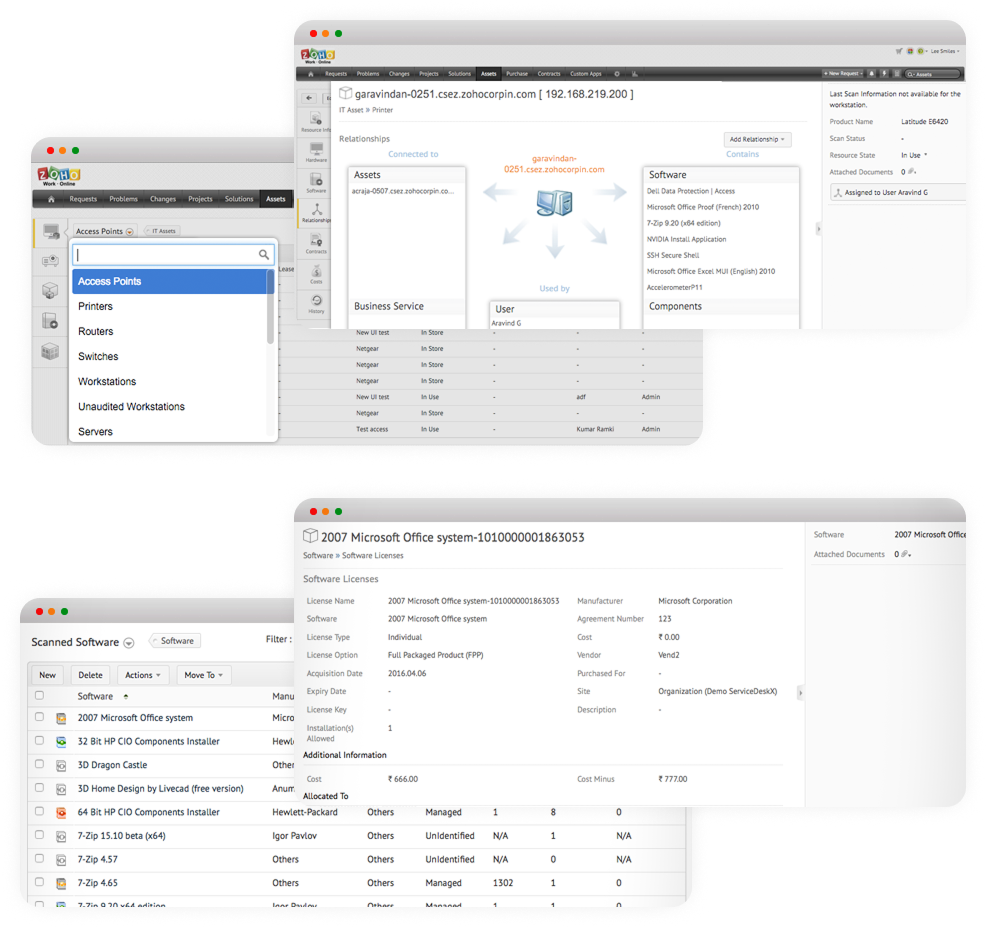986x927 pixels.
Task: Expand the Add Relationship dropdown
Action: [757, 139]
